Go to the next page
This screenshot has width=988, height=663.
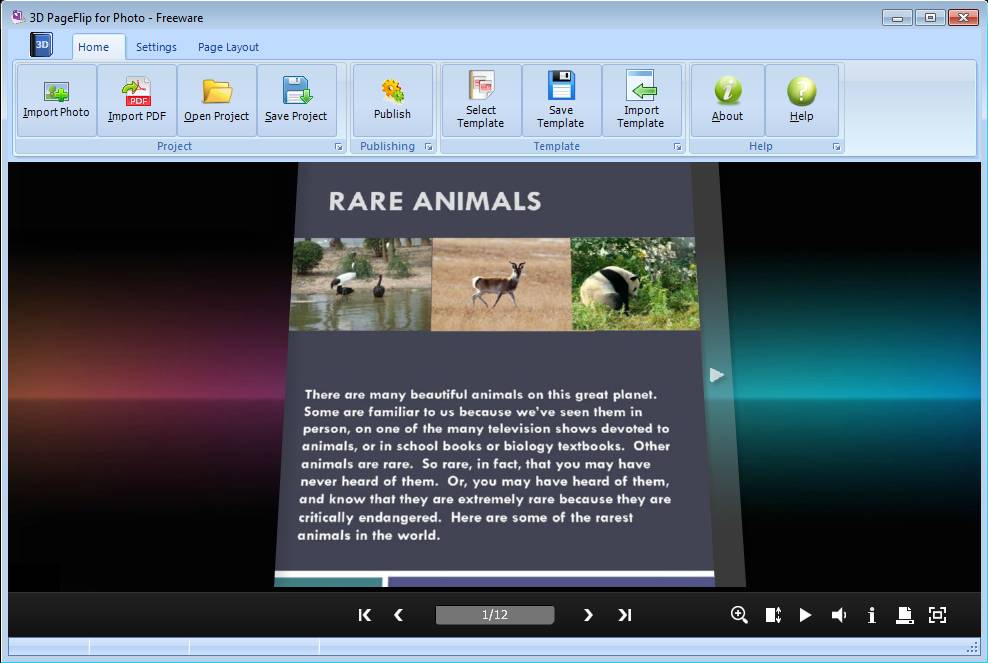click(588, 615)
